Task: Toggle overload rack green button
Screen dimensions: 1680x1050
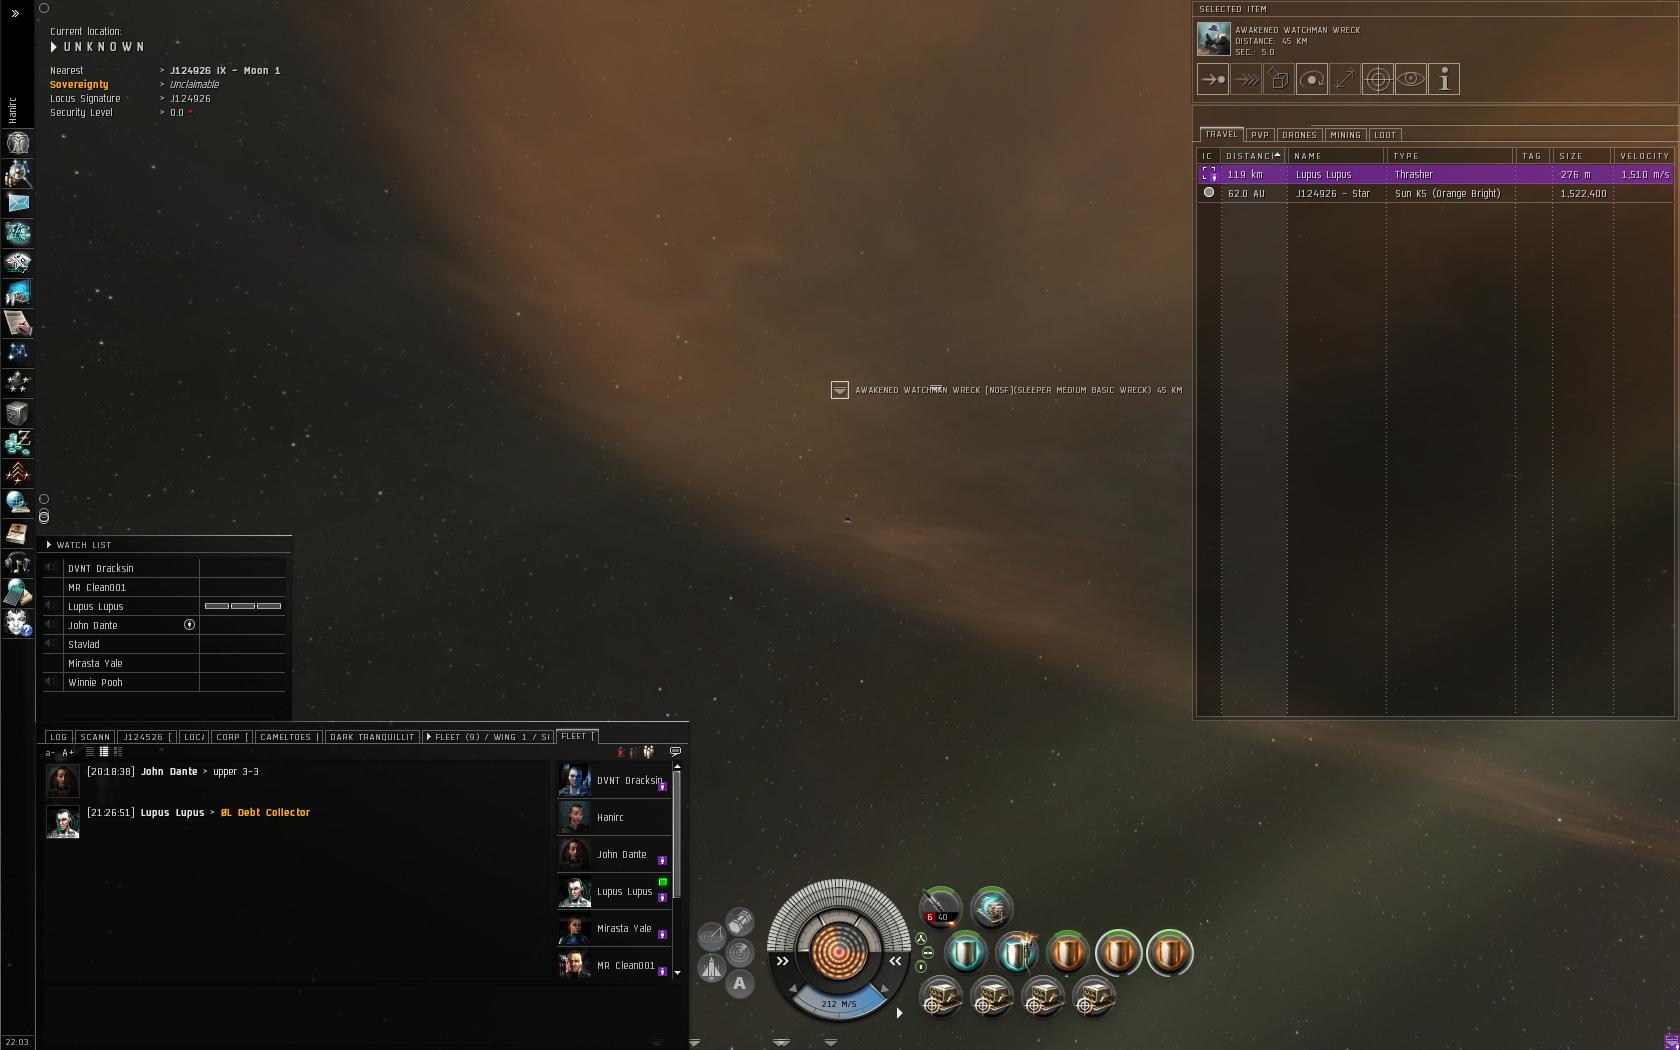Action: [921, 967]
